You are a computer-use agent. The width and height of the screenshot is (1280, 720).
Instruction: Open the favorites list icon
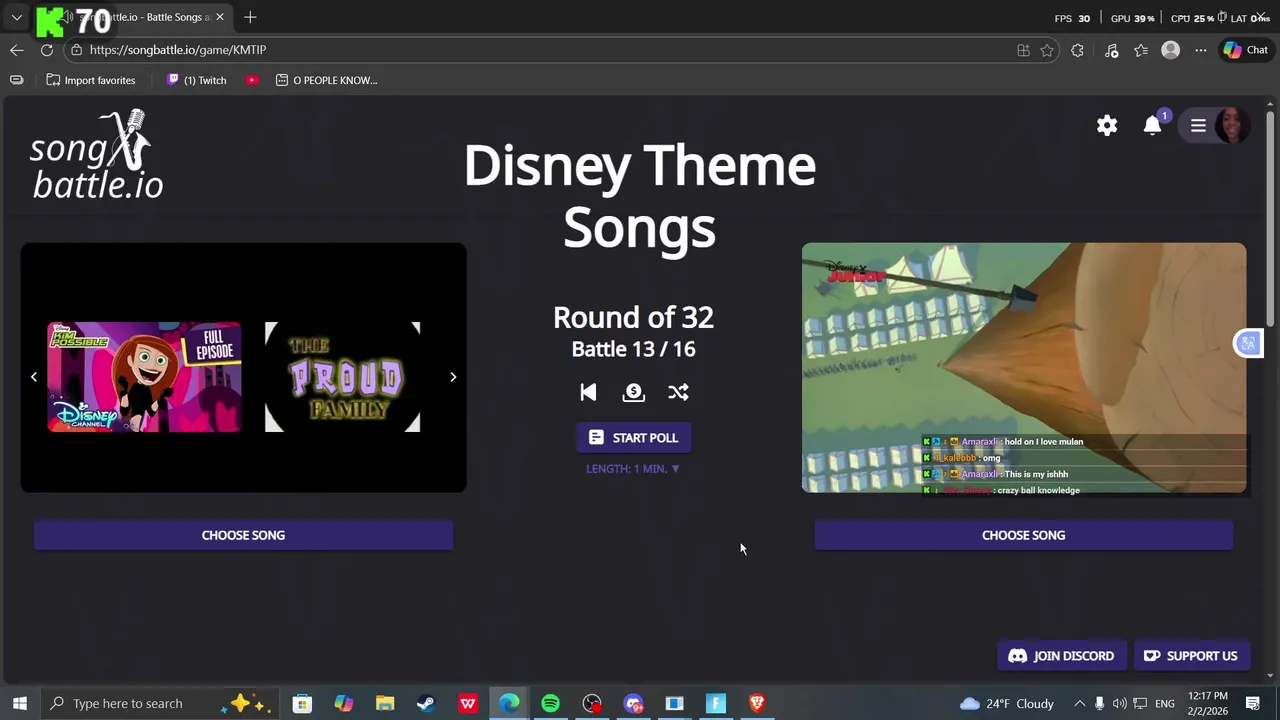click(x=1141, y=50)
